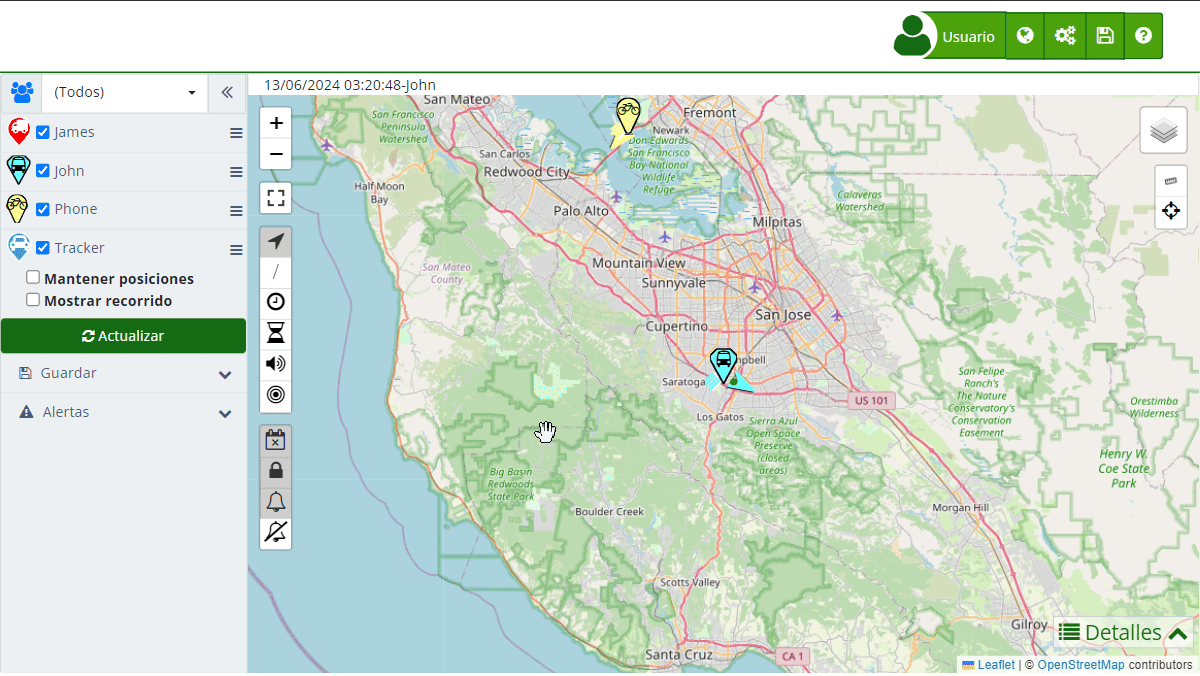This screenshot has height=676, width=1200.
Task: Click the hourglass tool icon
Action: [276, 333]
